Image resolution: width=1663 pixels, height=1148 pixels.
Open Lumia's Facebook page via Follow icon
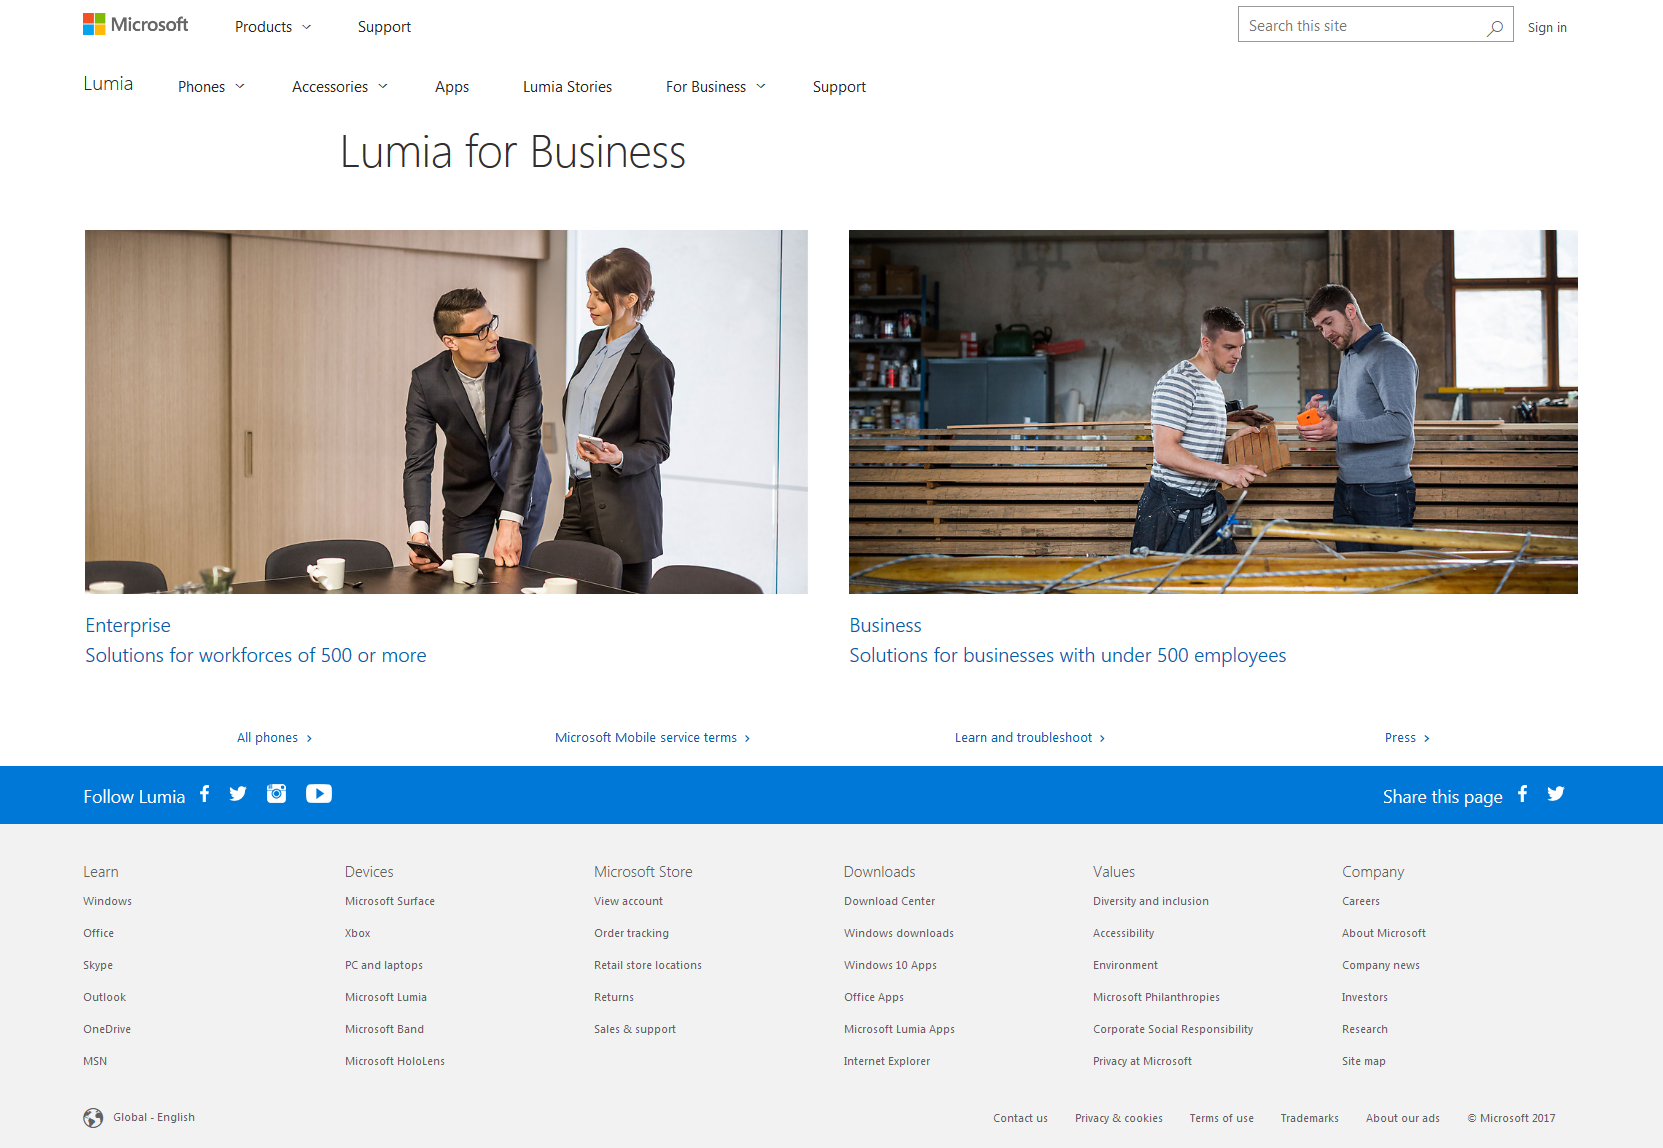(x=204, y=794)
